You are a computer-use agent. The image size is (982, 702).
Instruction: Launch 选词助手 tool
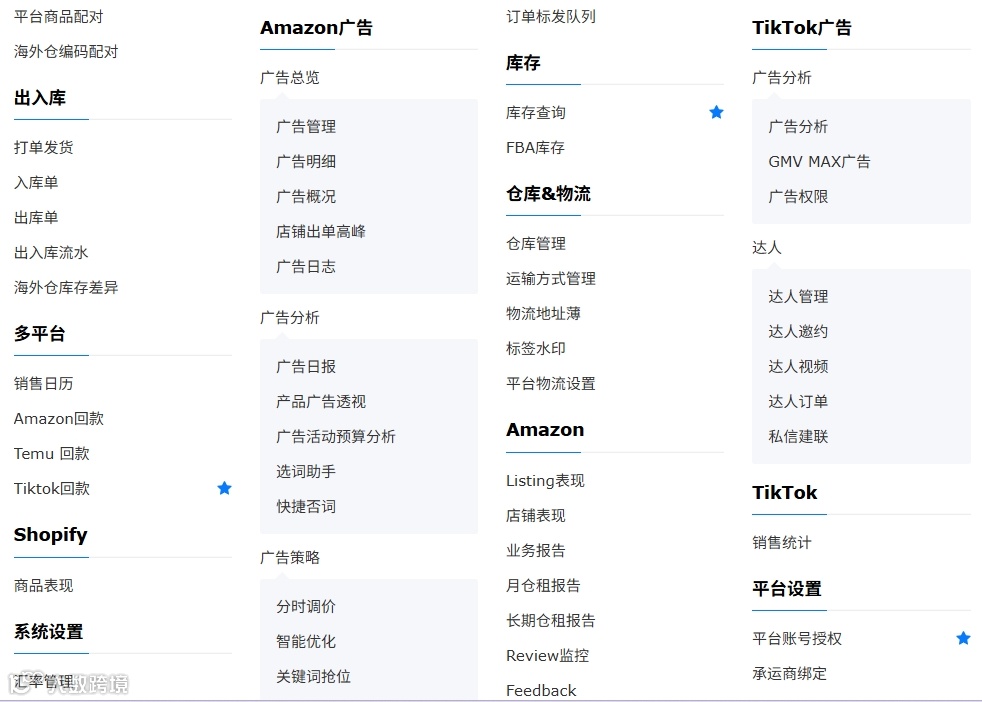click(x=306, y=472)
